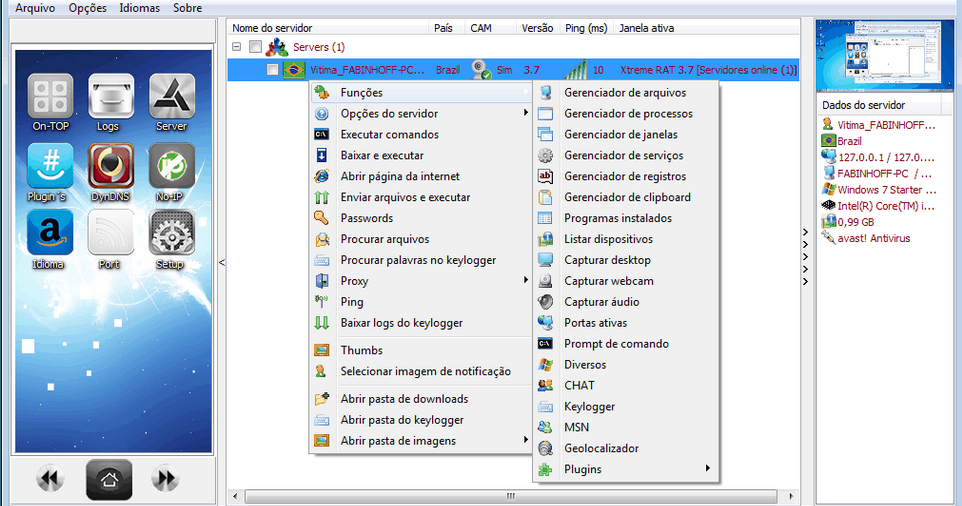
Task: Sort by Nome do servidor column header
Action: coord(328,28)
